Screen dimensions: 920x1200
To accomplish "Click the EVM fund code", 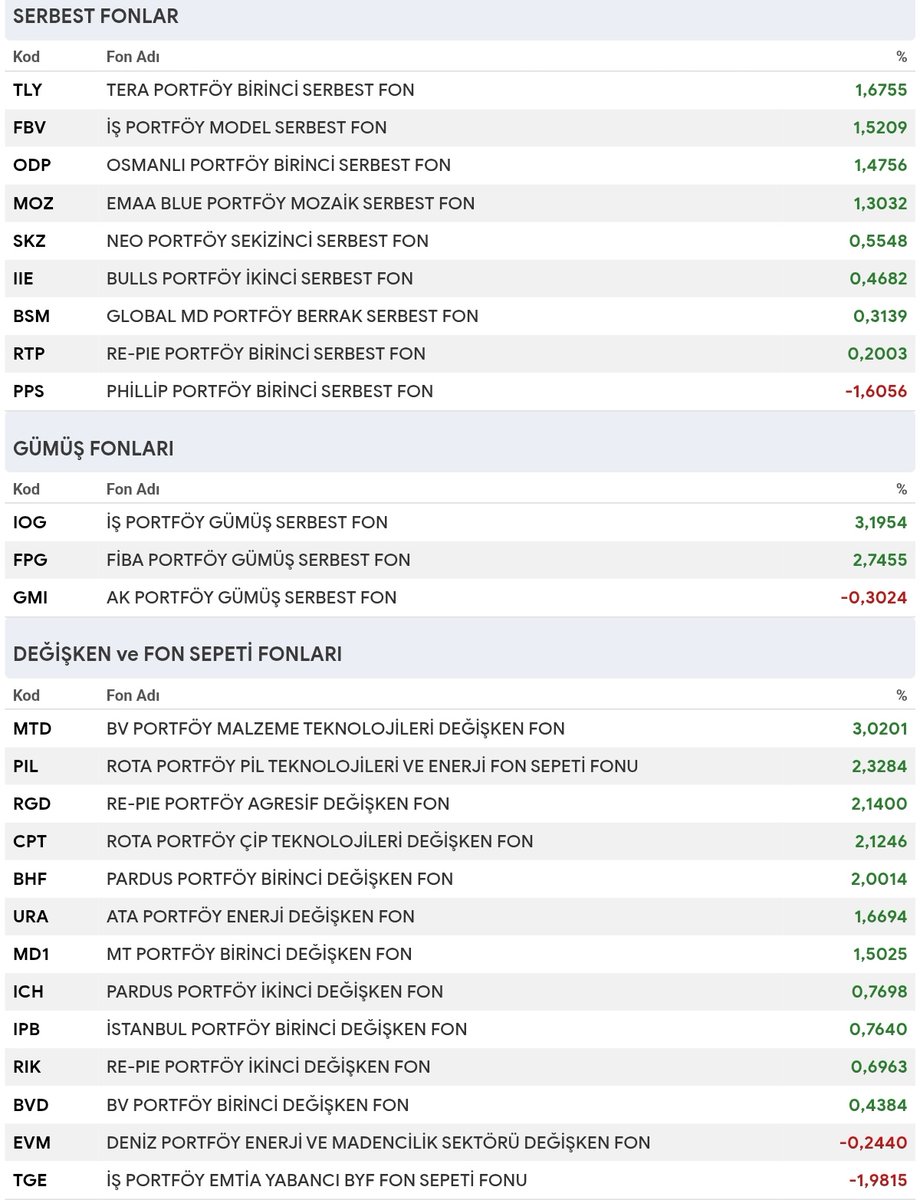I will pyautogui.click(x=32, y=1143).
